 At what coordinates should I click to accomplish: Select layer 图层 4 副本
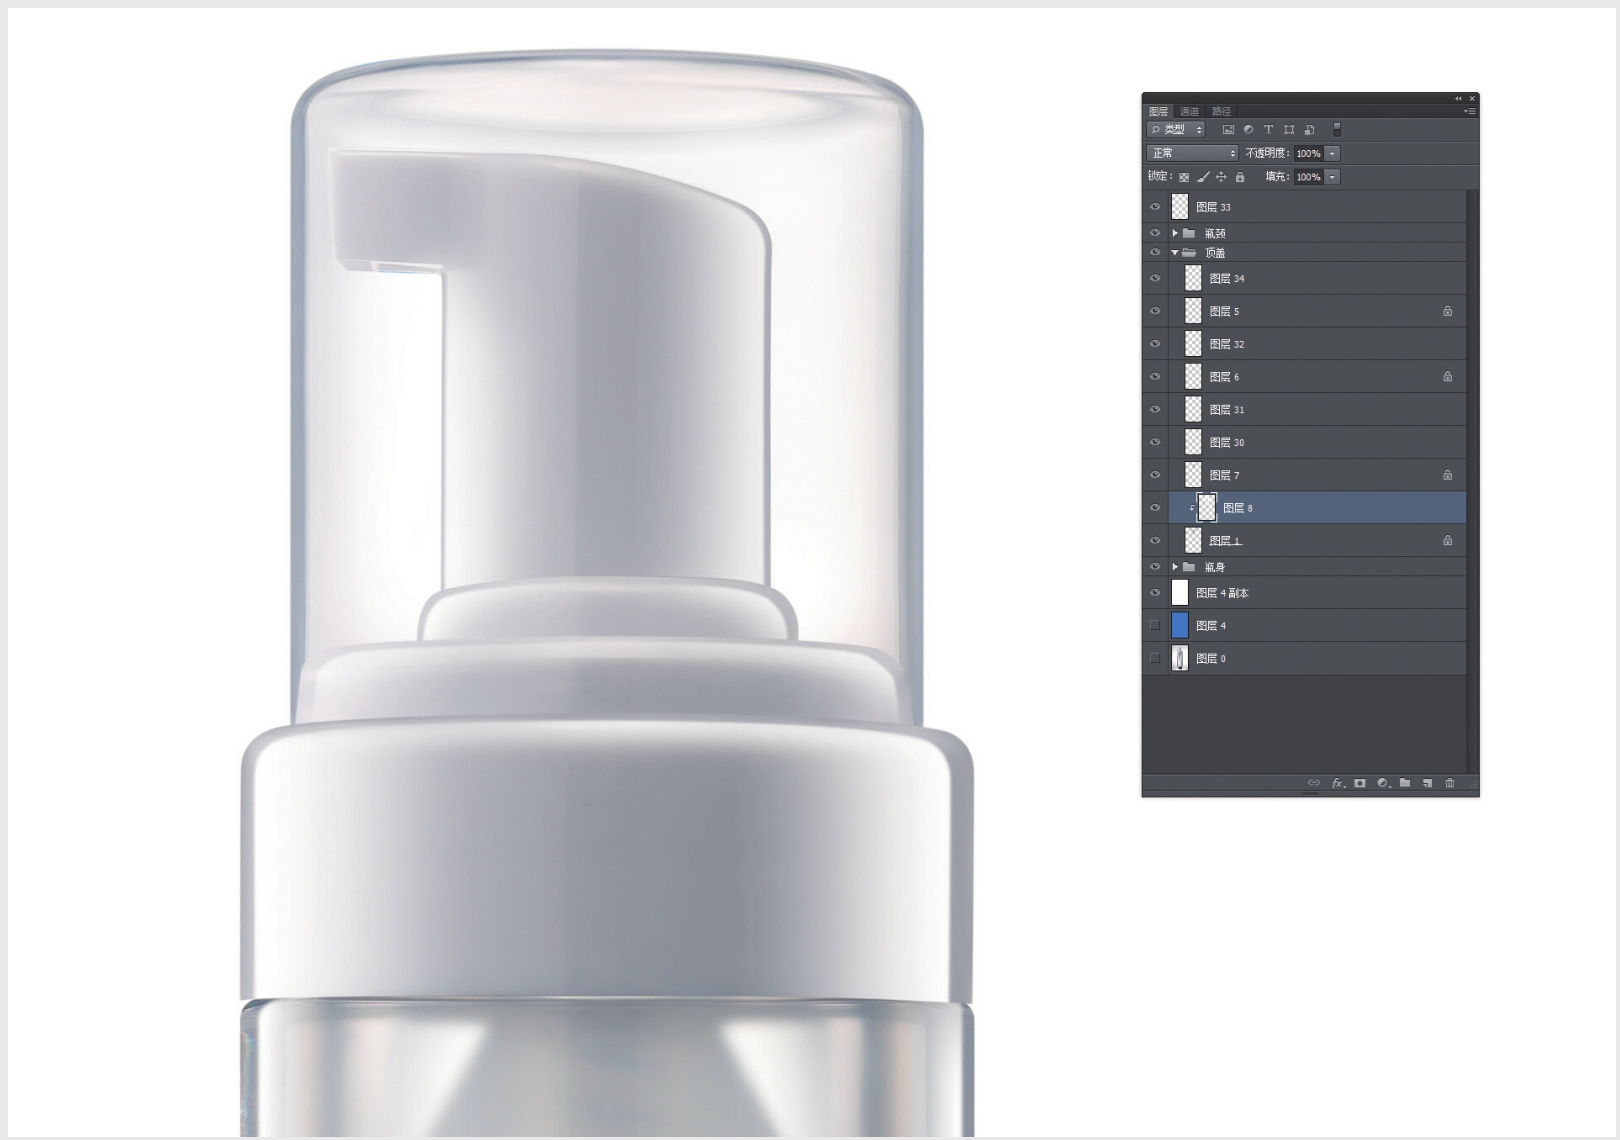(1300, 593)
